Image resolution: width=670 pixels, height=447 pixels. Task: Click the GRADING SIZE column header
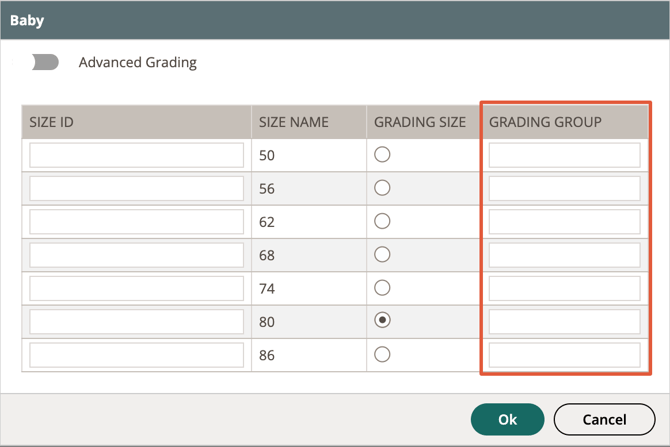423,122
